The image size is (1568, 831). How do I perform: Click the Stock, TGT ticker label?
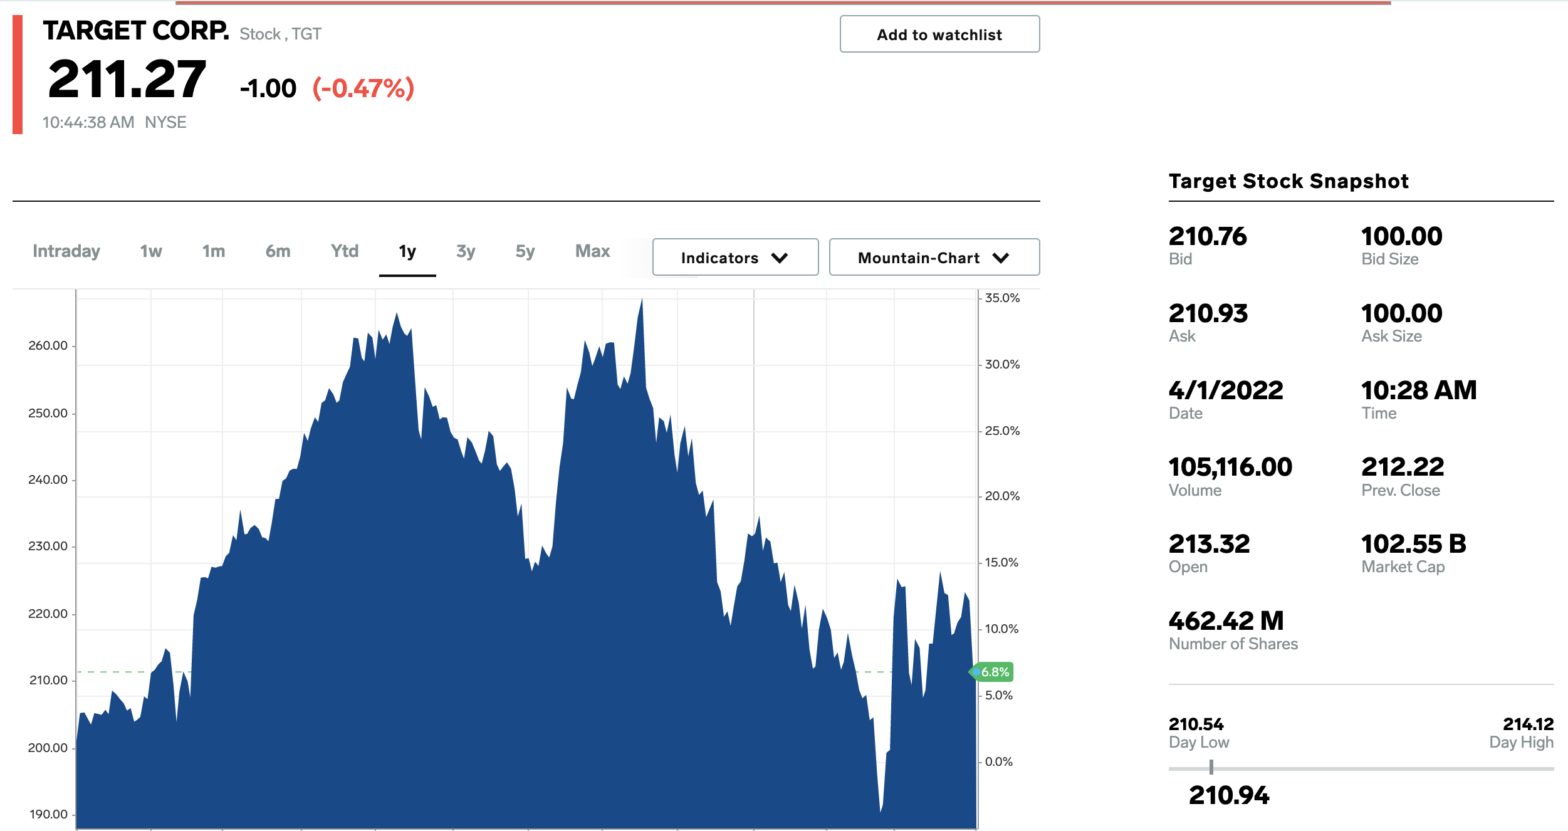pos(280,34)
